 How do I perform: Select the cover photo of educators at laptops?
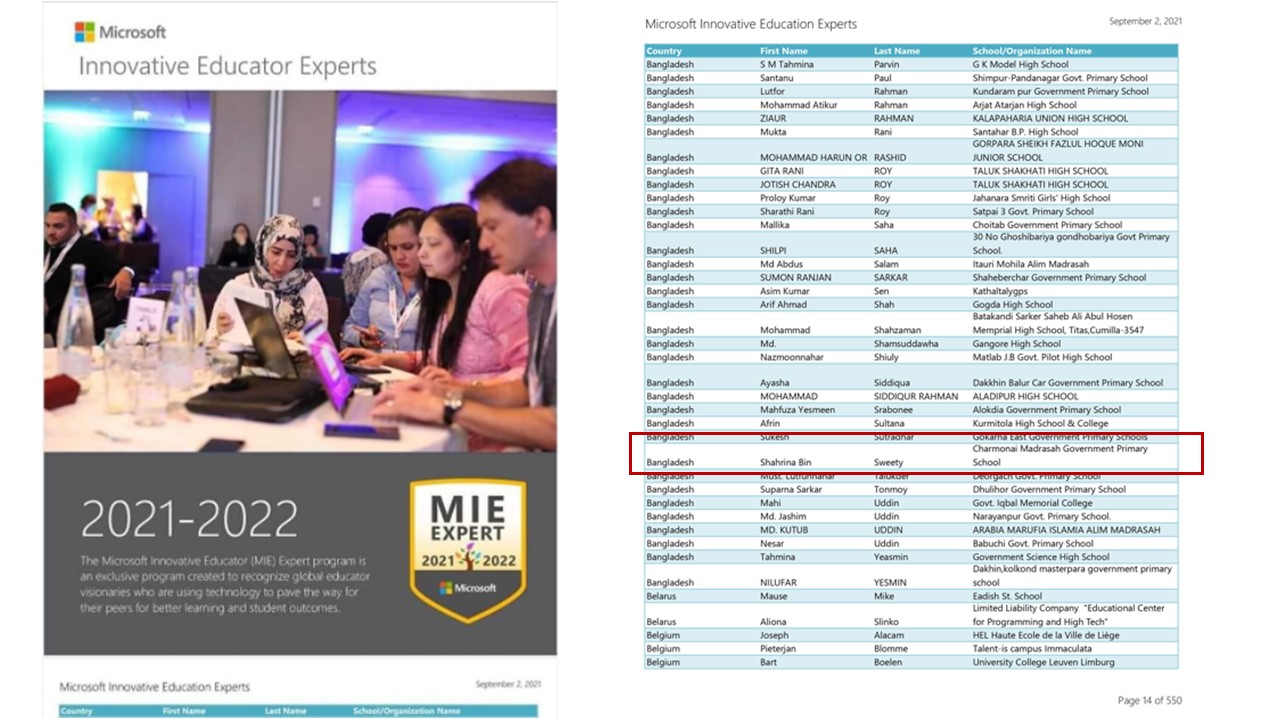(300, 271)
